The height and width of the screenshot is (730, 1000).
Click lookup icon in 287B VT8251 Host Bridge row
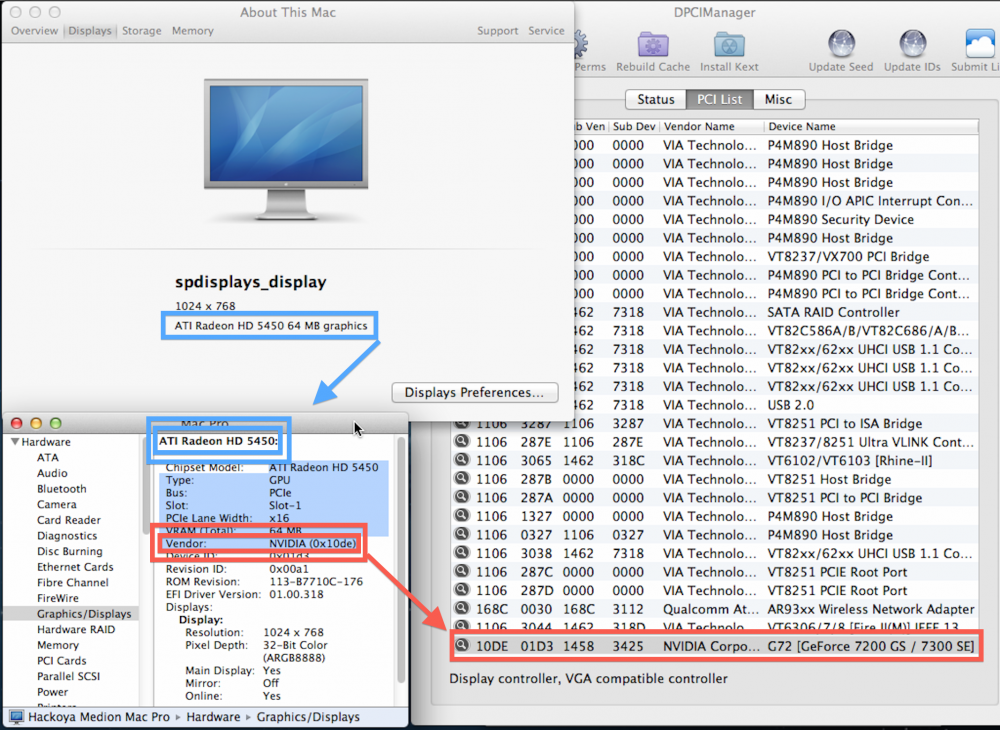pyautogui.click(x=462, y=478)
